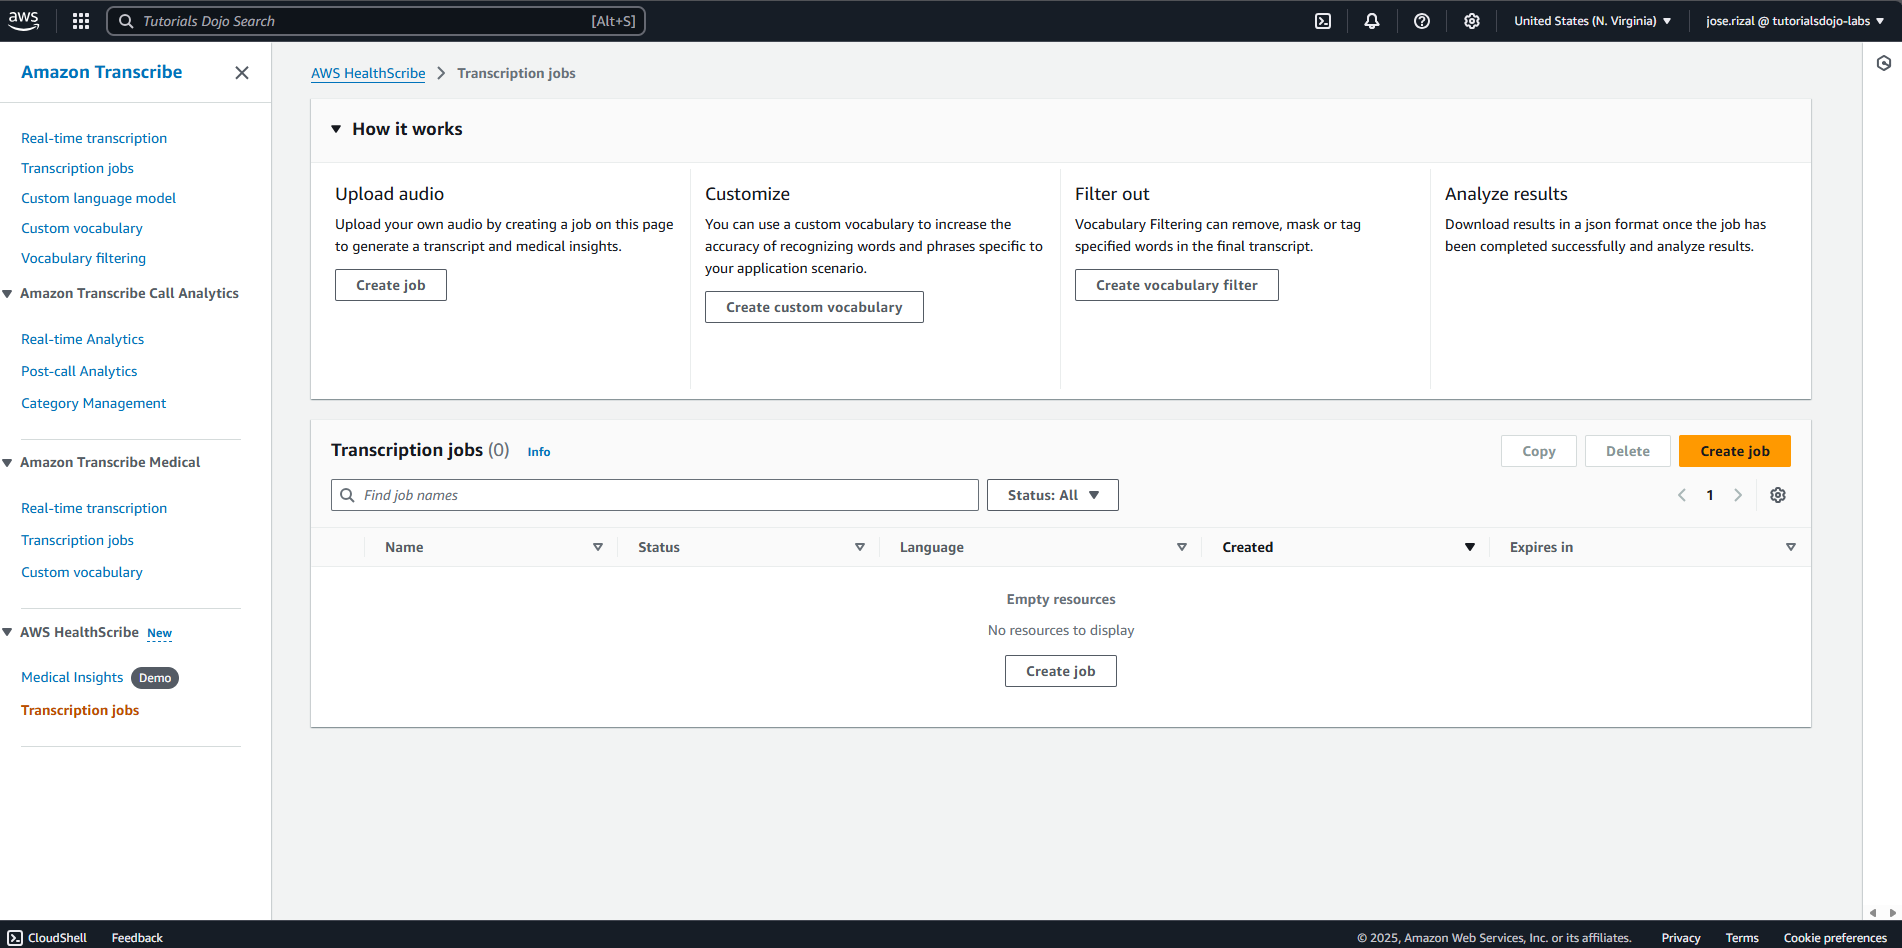Click the New badge beside AWS HealthScribe

click(x=160, y=633)
